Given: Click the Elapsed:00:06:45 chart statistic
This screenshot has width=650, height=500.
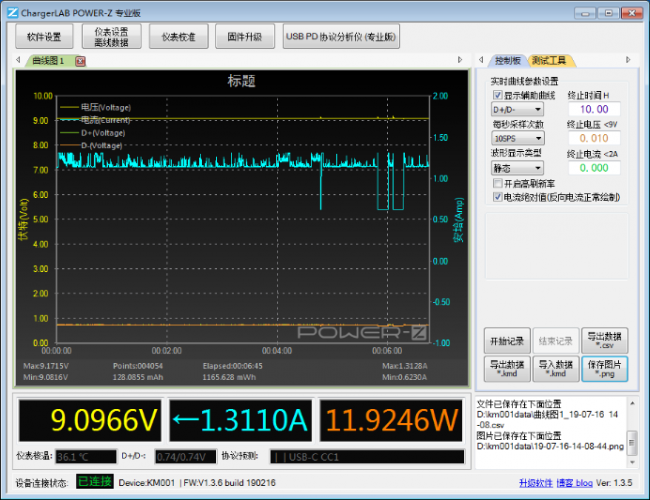Looking at the screenshot, I should 233,366.
